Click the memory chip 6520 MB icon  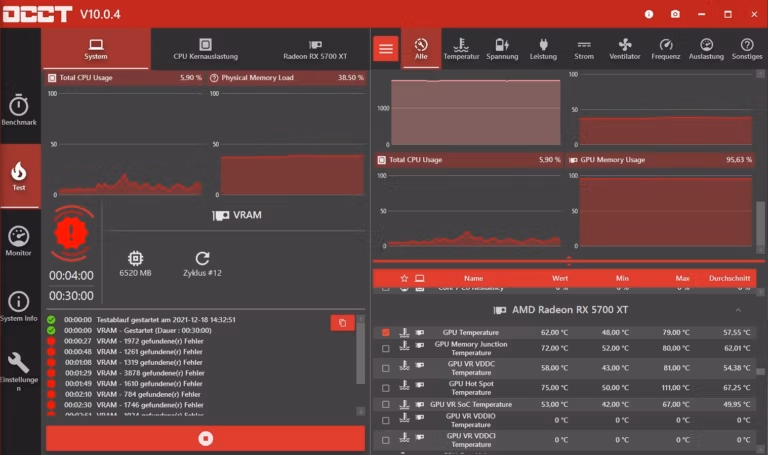(135, 258)
